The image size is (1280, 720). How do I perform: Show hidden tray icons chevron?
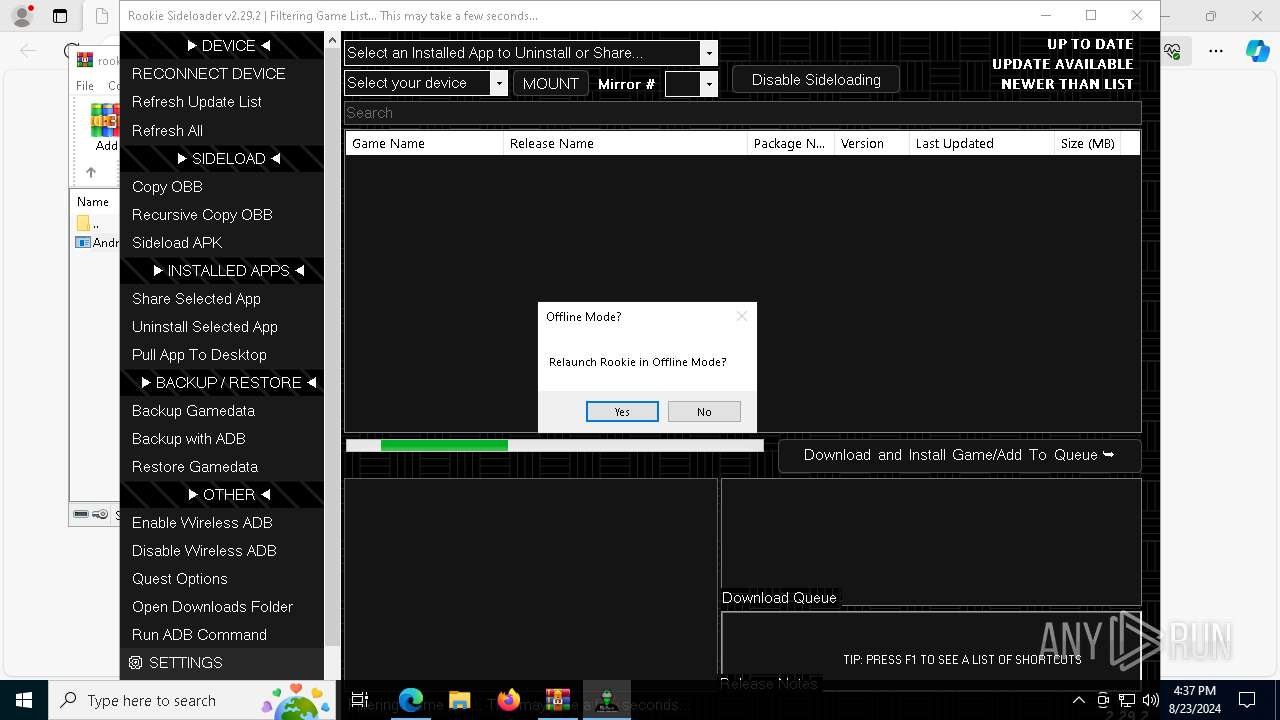pyautogui.click(x=1079, y=700)
